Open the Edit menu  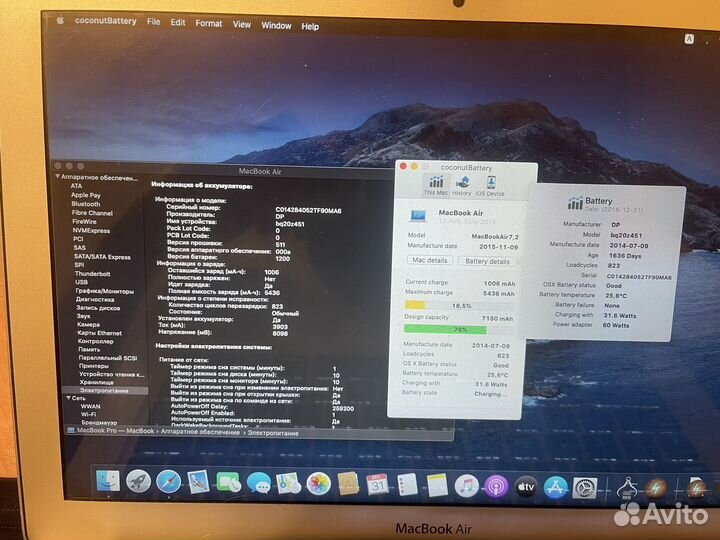(x=178, y=22)
